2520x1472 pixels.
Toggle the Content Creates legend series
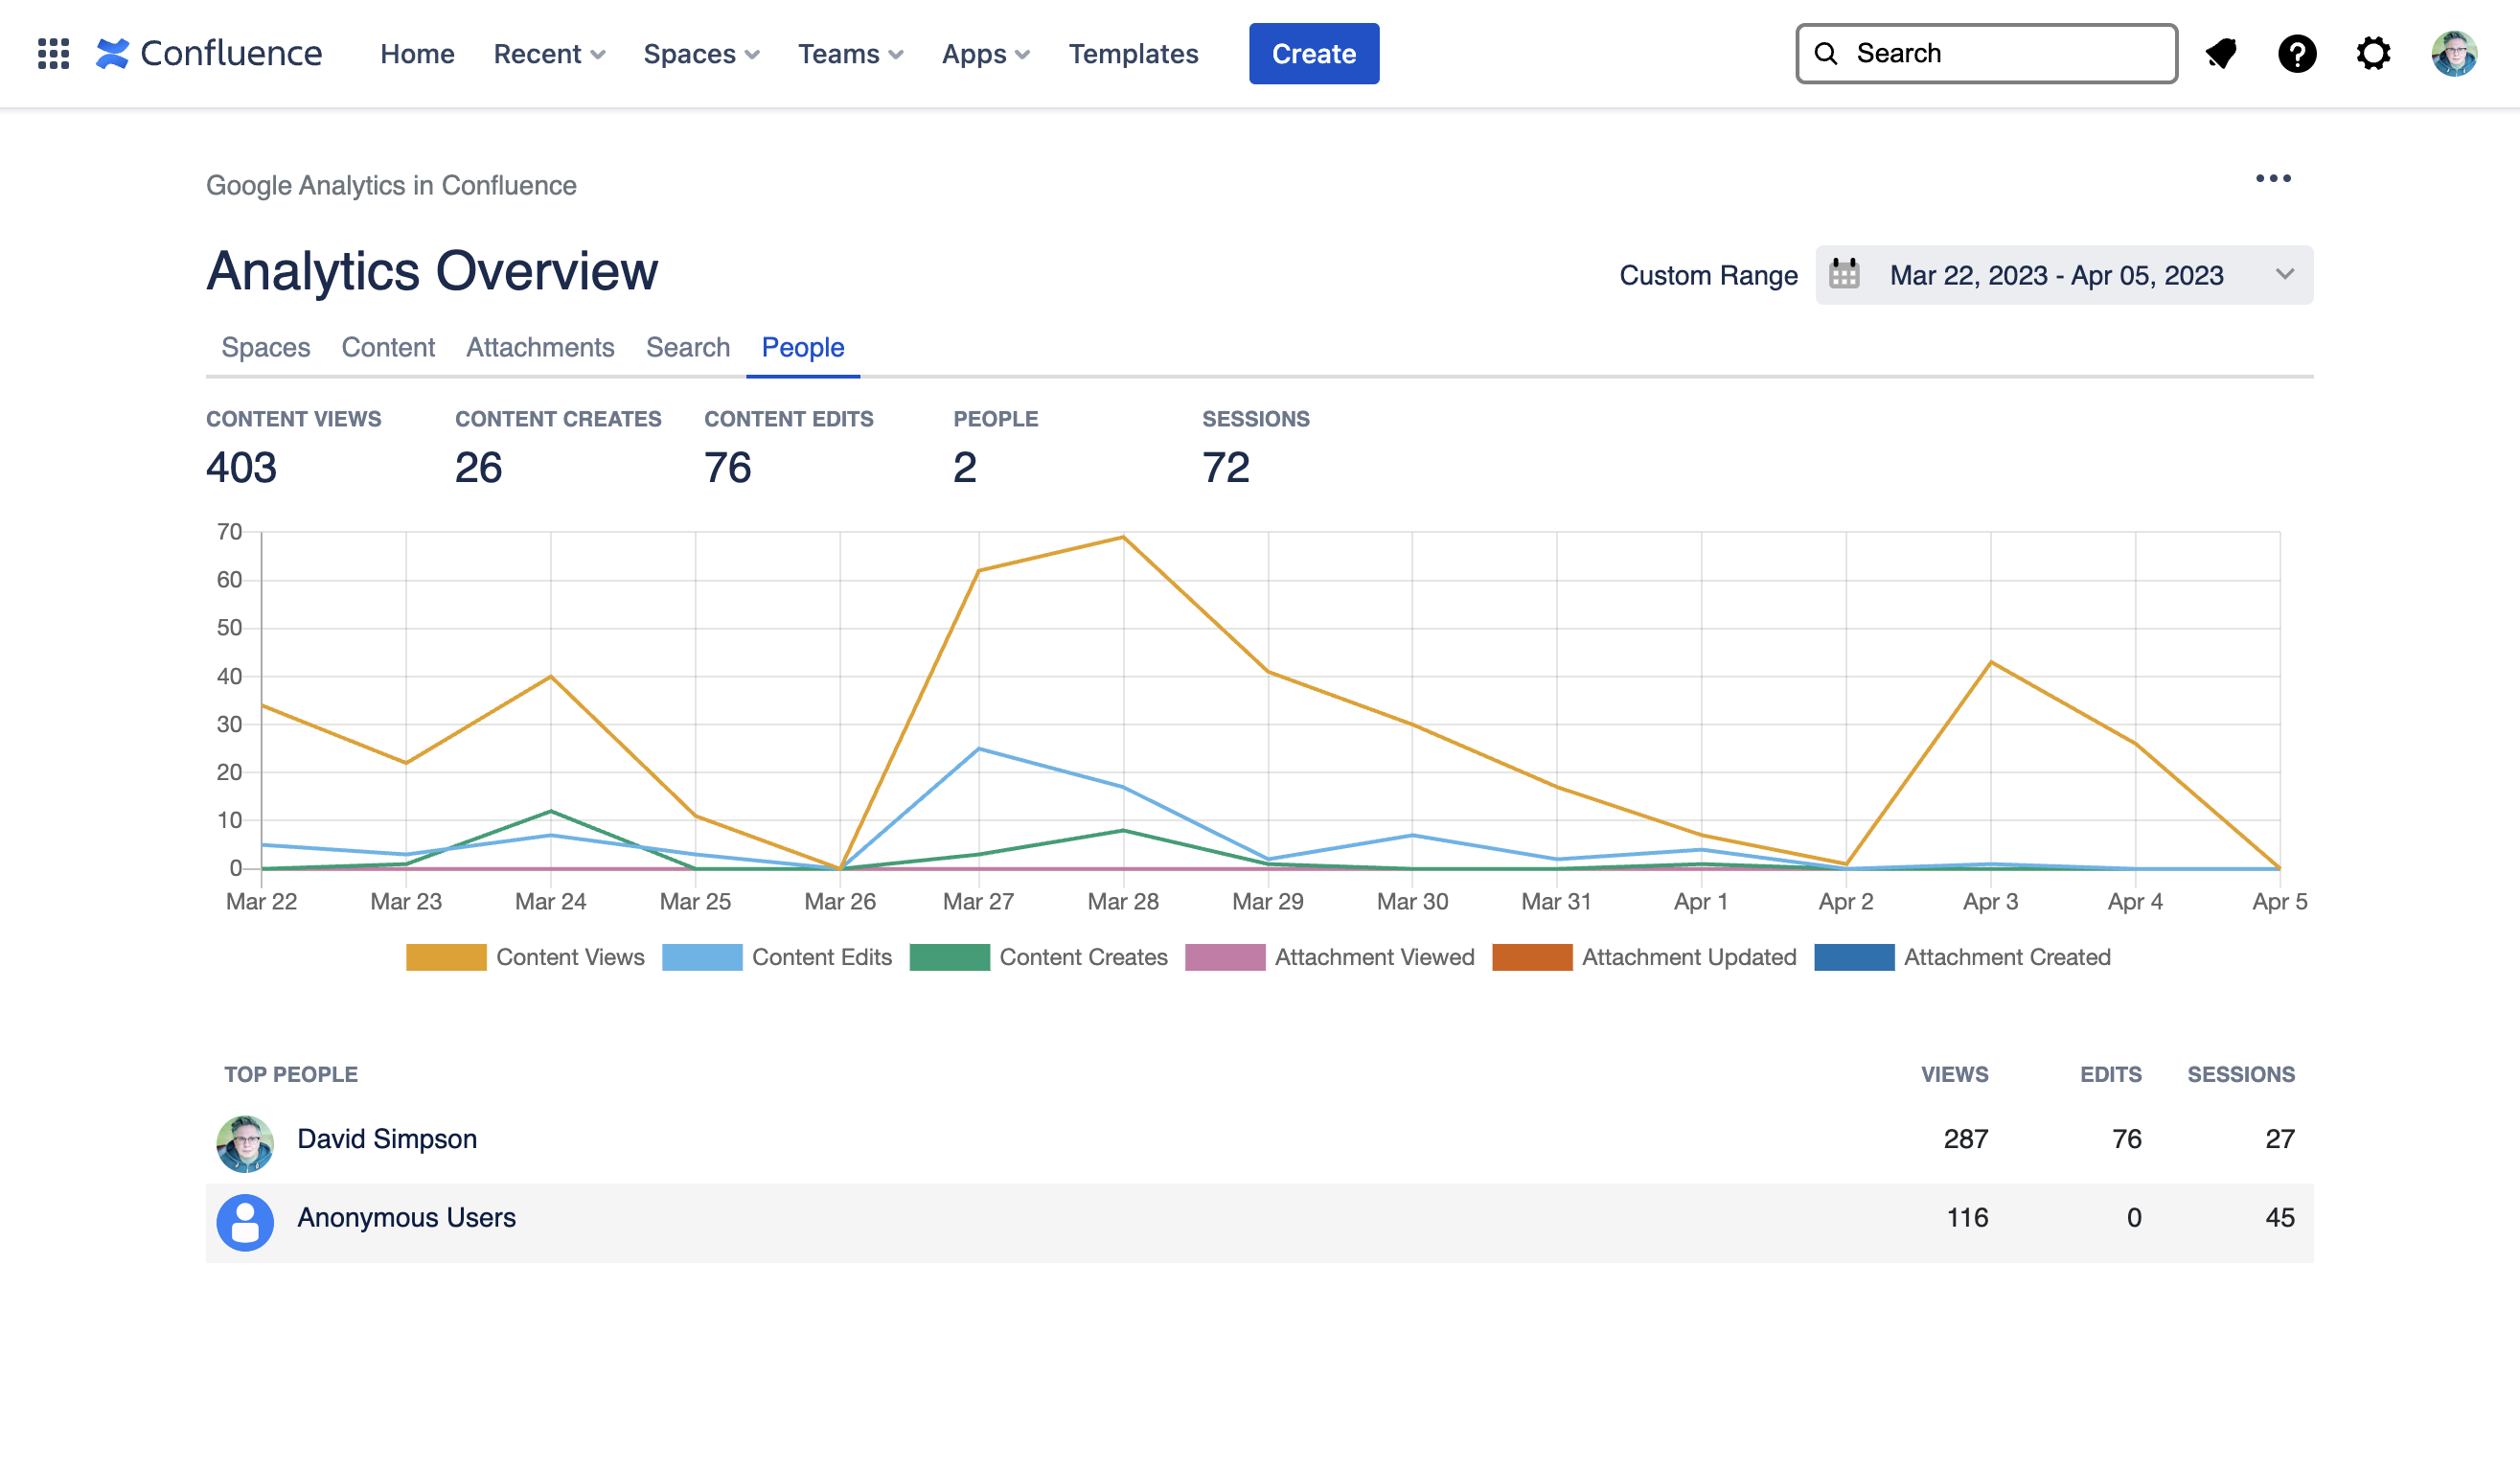pyautogui.click(x=949, y=957)
